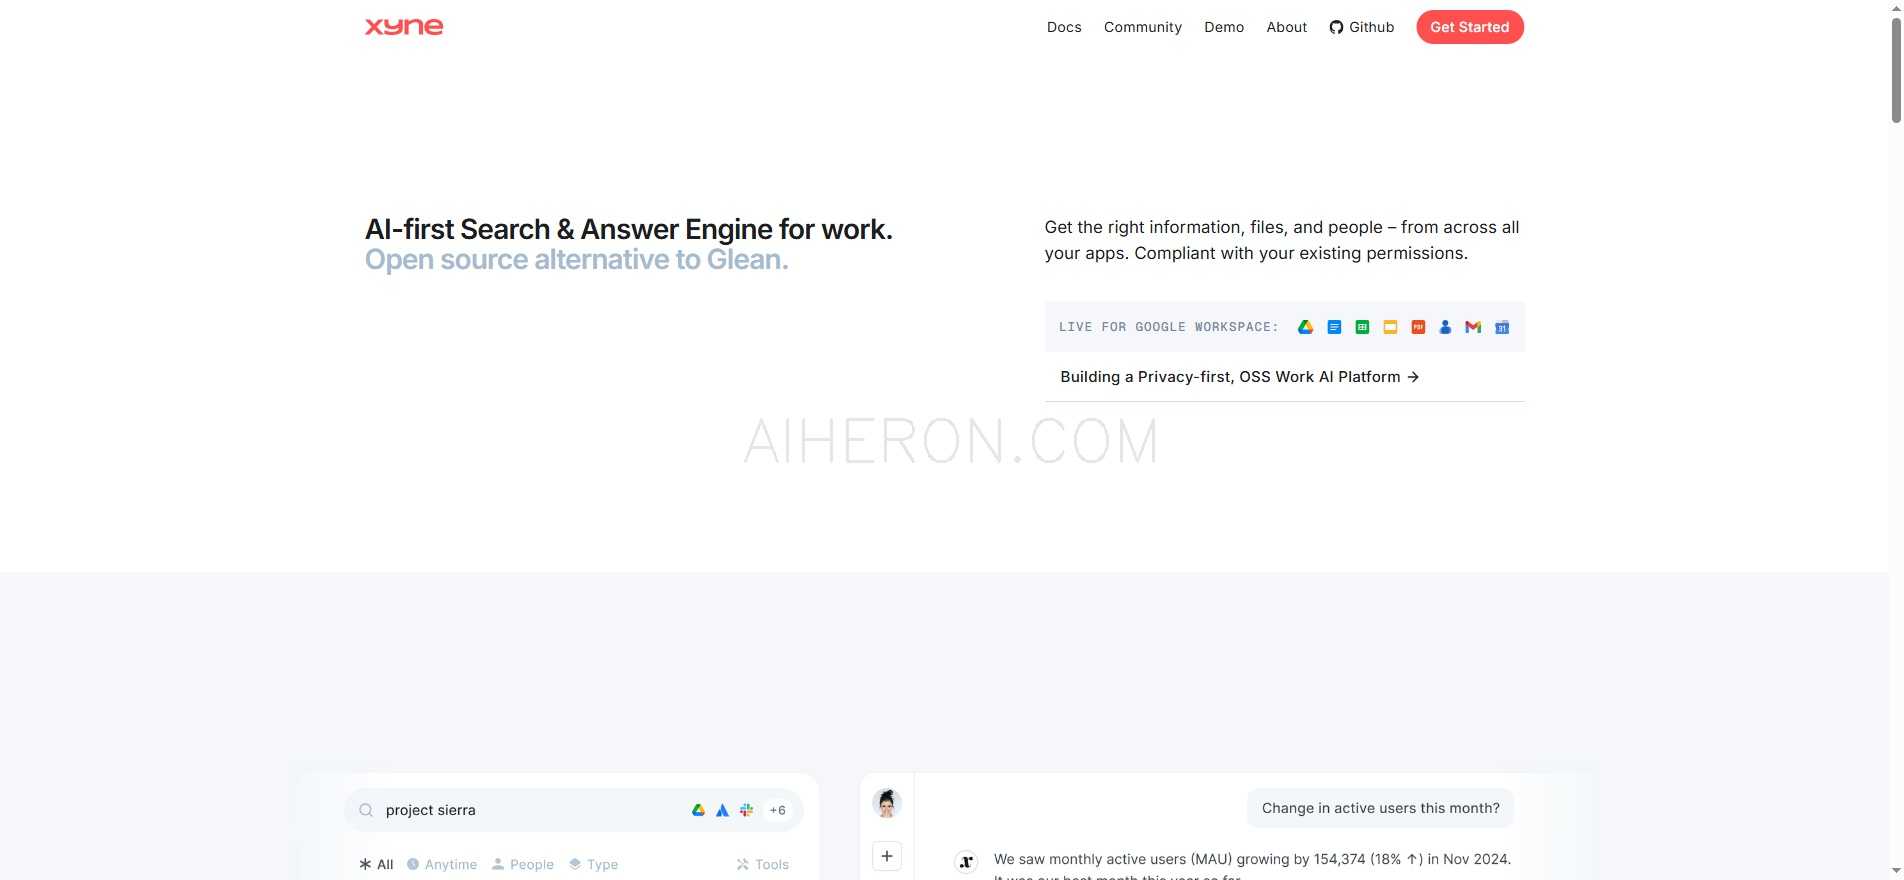The image size is (1904, 880).
Task: Click the Google Drive icon in Workspace row
Action: 1305,327
